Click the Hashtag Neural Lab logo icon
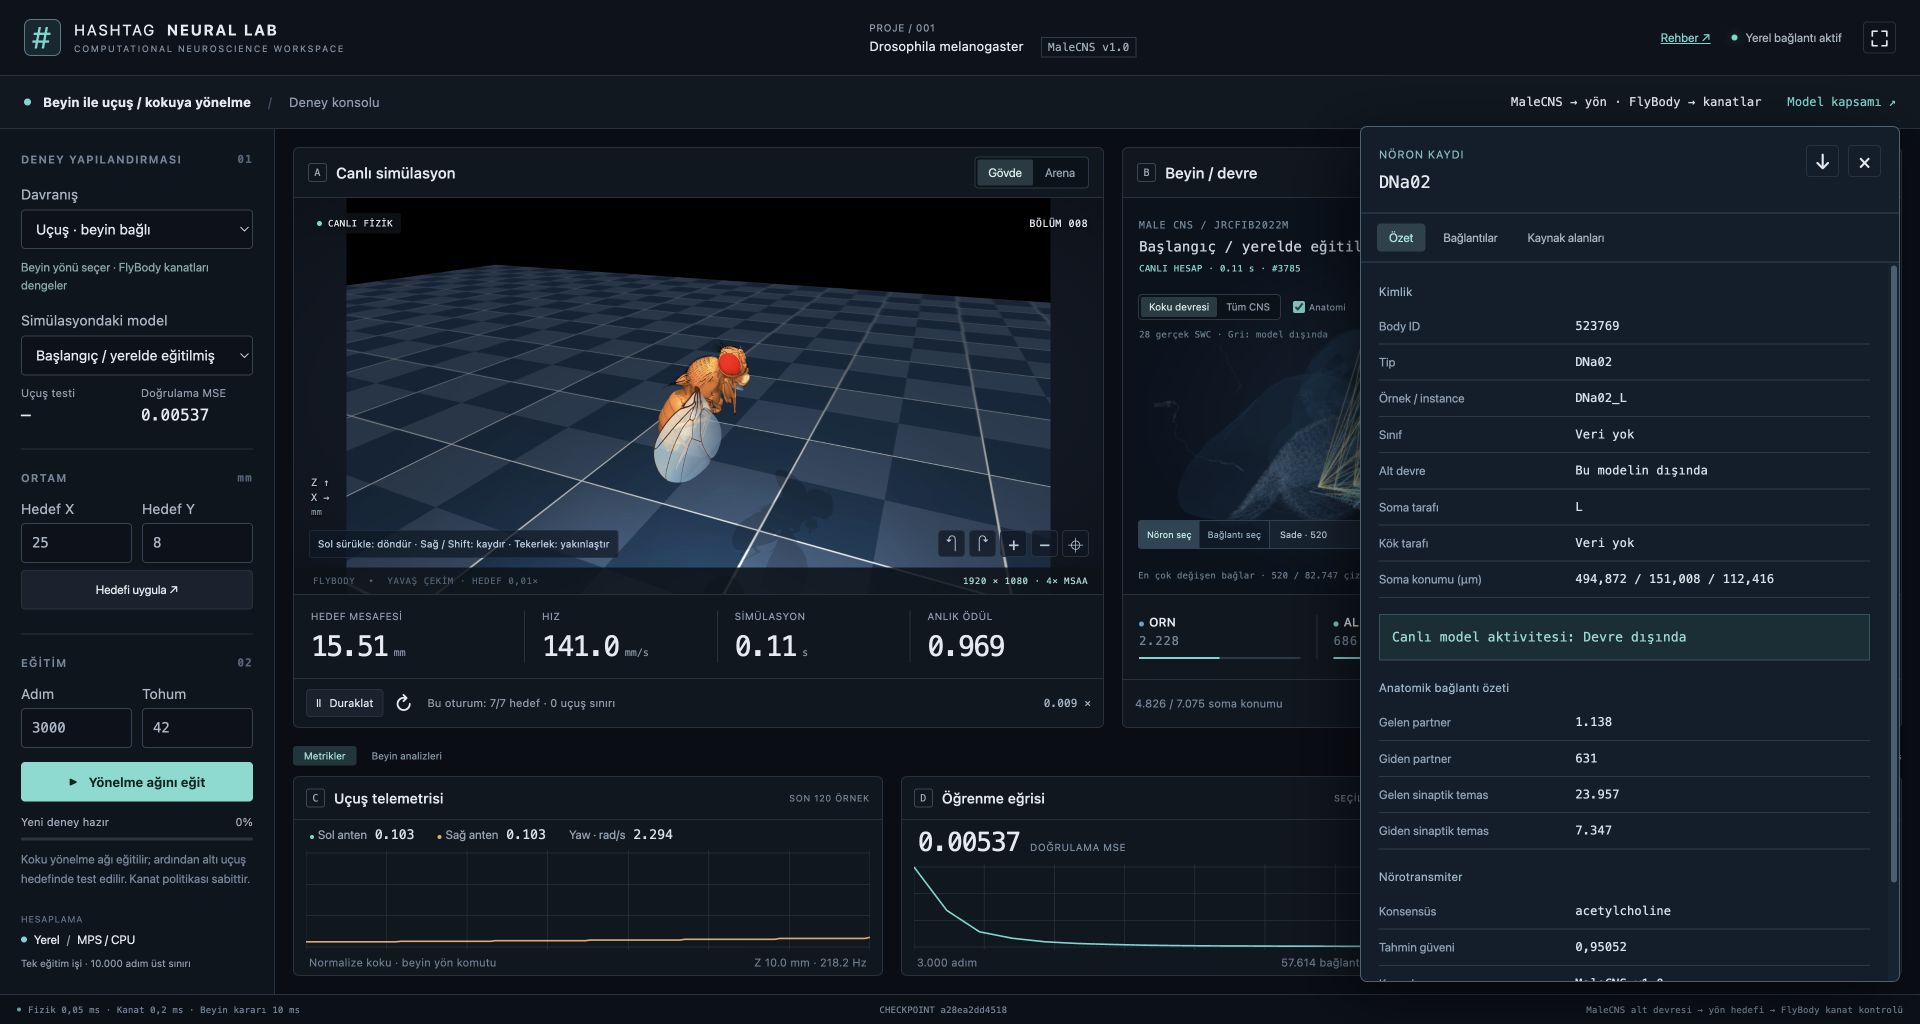Viewport: 1920px width, 1024px height. [x=42, y=38]
